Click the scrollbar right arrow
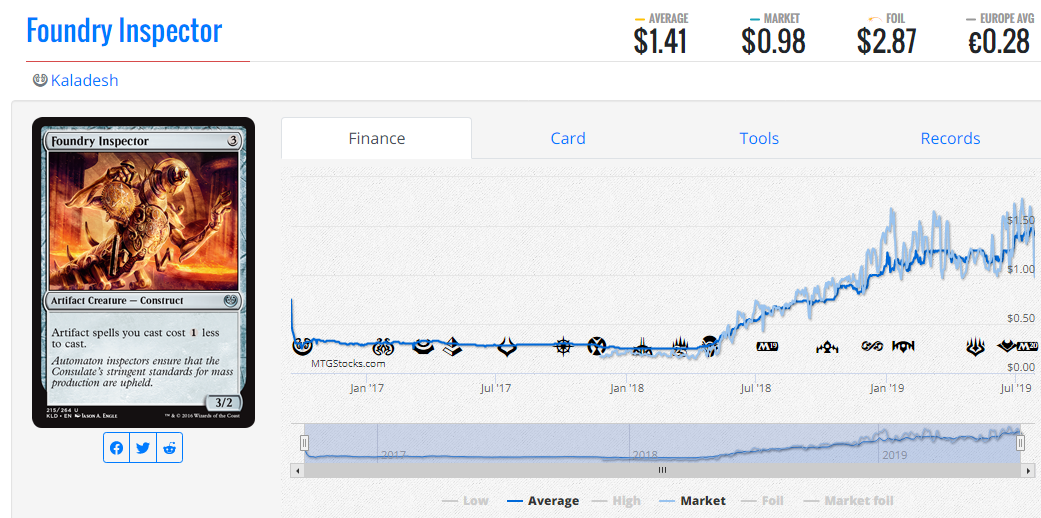This screenshot has height=518, width=1041. tap(1027, 470)
